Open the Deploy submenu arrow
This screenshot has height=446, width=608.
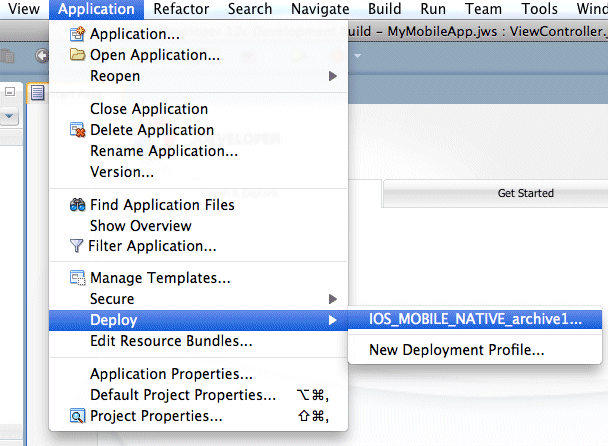pos(333,320)
